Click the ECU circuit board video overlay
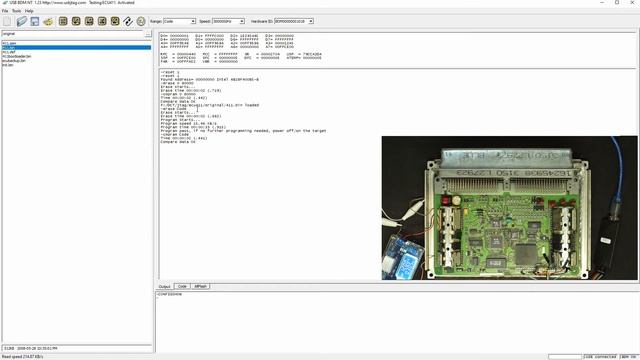Image resolution: width=640 pixels, height=360 pixels. tap(509, 208)
